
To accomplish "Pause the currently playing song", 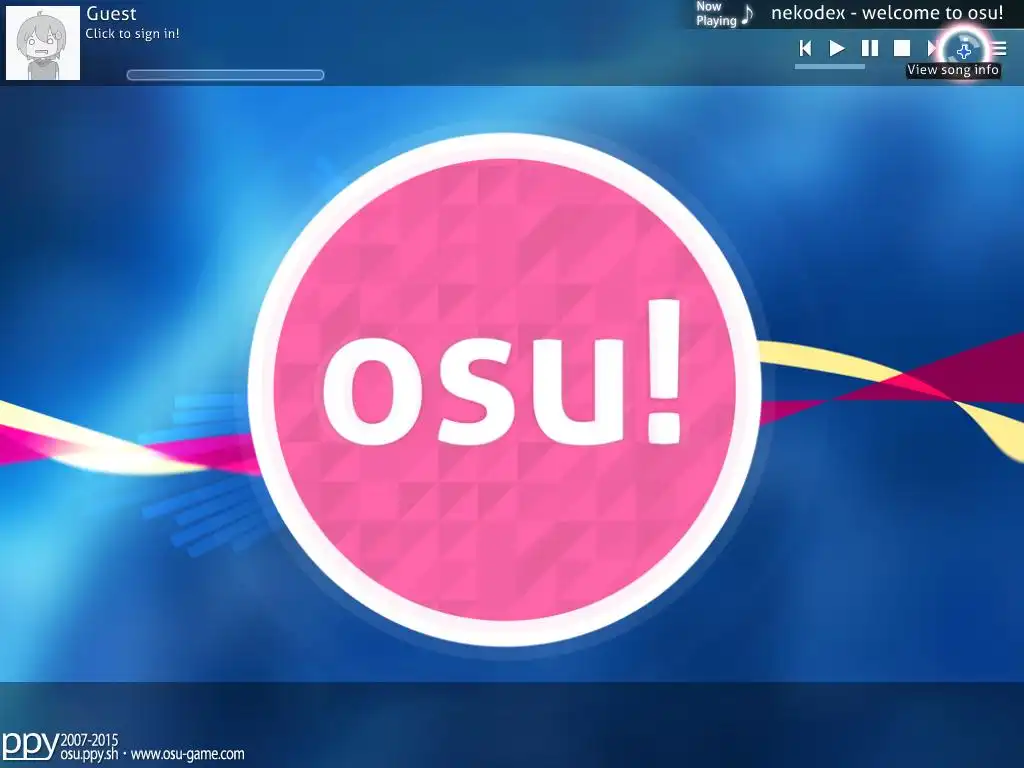I will (869, 48).
